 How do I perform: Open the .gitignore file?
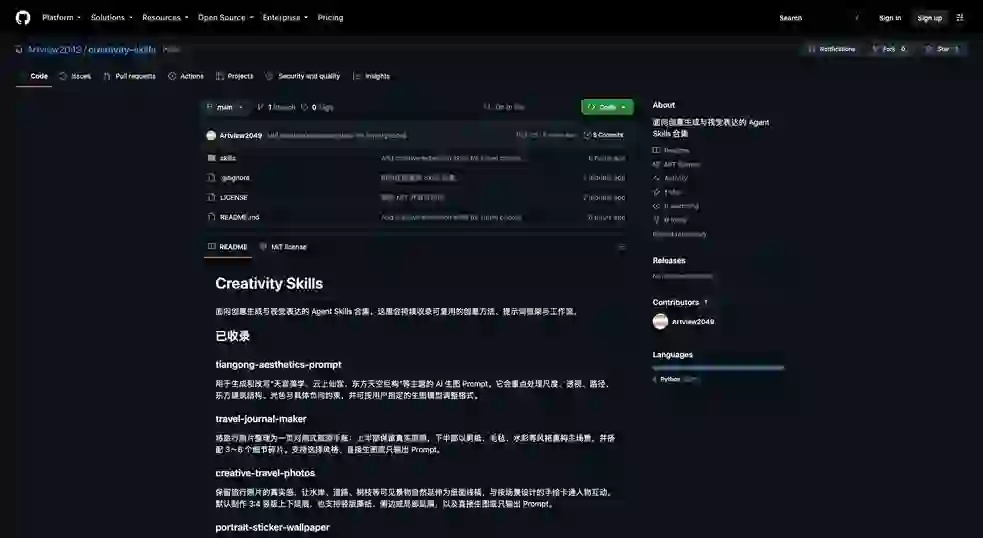[x=235, y=177]
